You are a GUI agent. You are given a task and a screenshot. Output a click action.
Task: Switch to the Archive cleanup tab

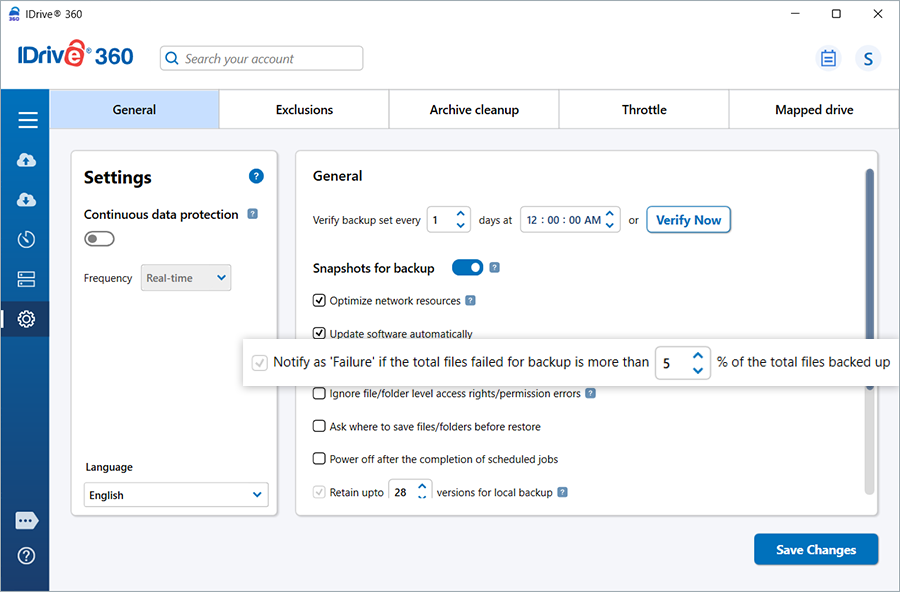[x=474, y=110]
